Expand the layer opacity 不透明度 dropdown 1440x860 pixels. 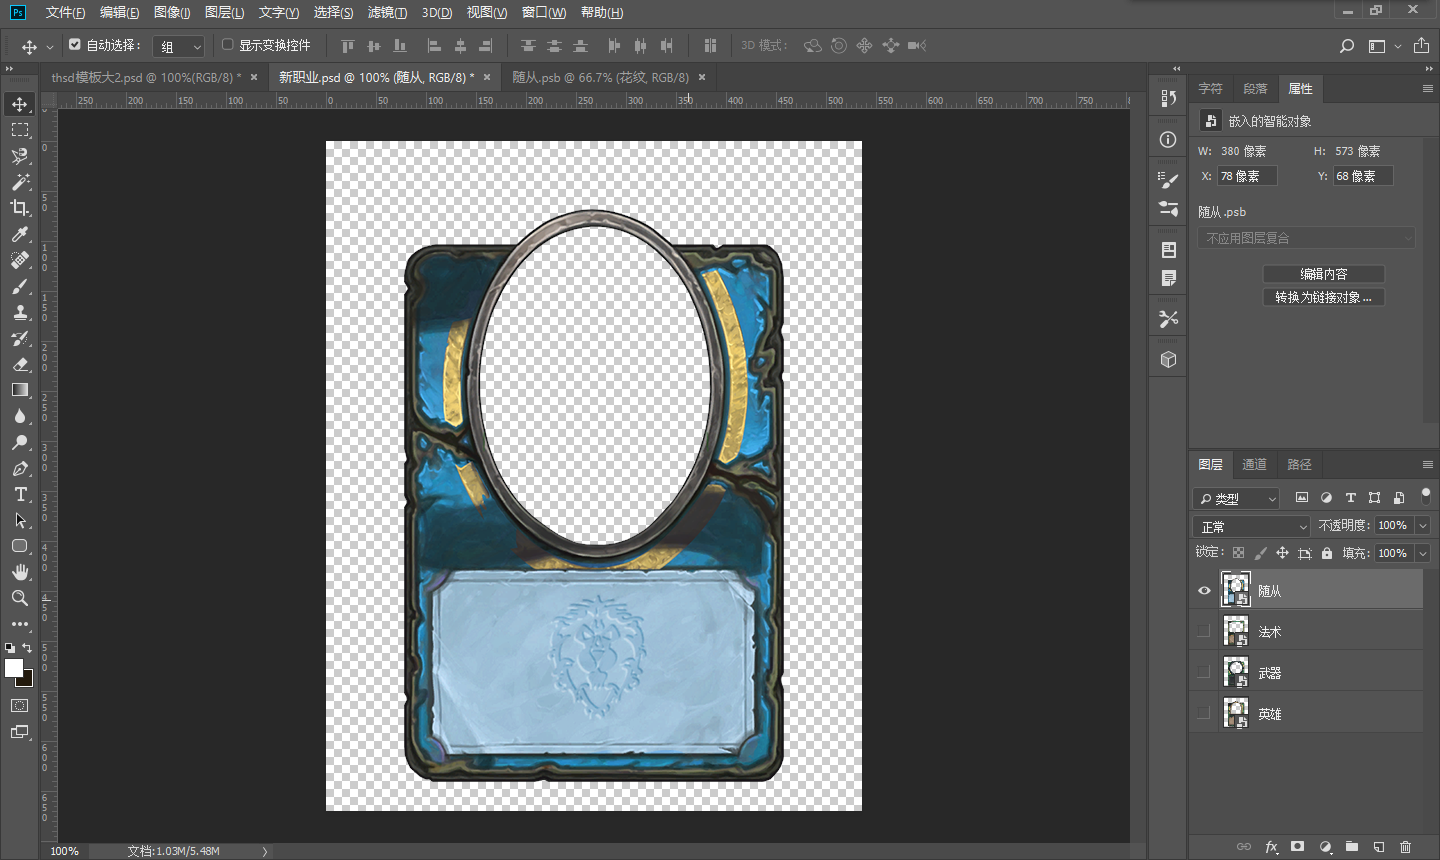pyautogui.click(x=1423, y=526)
